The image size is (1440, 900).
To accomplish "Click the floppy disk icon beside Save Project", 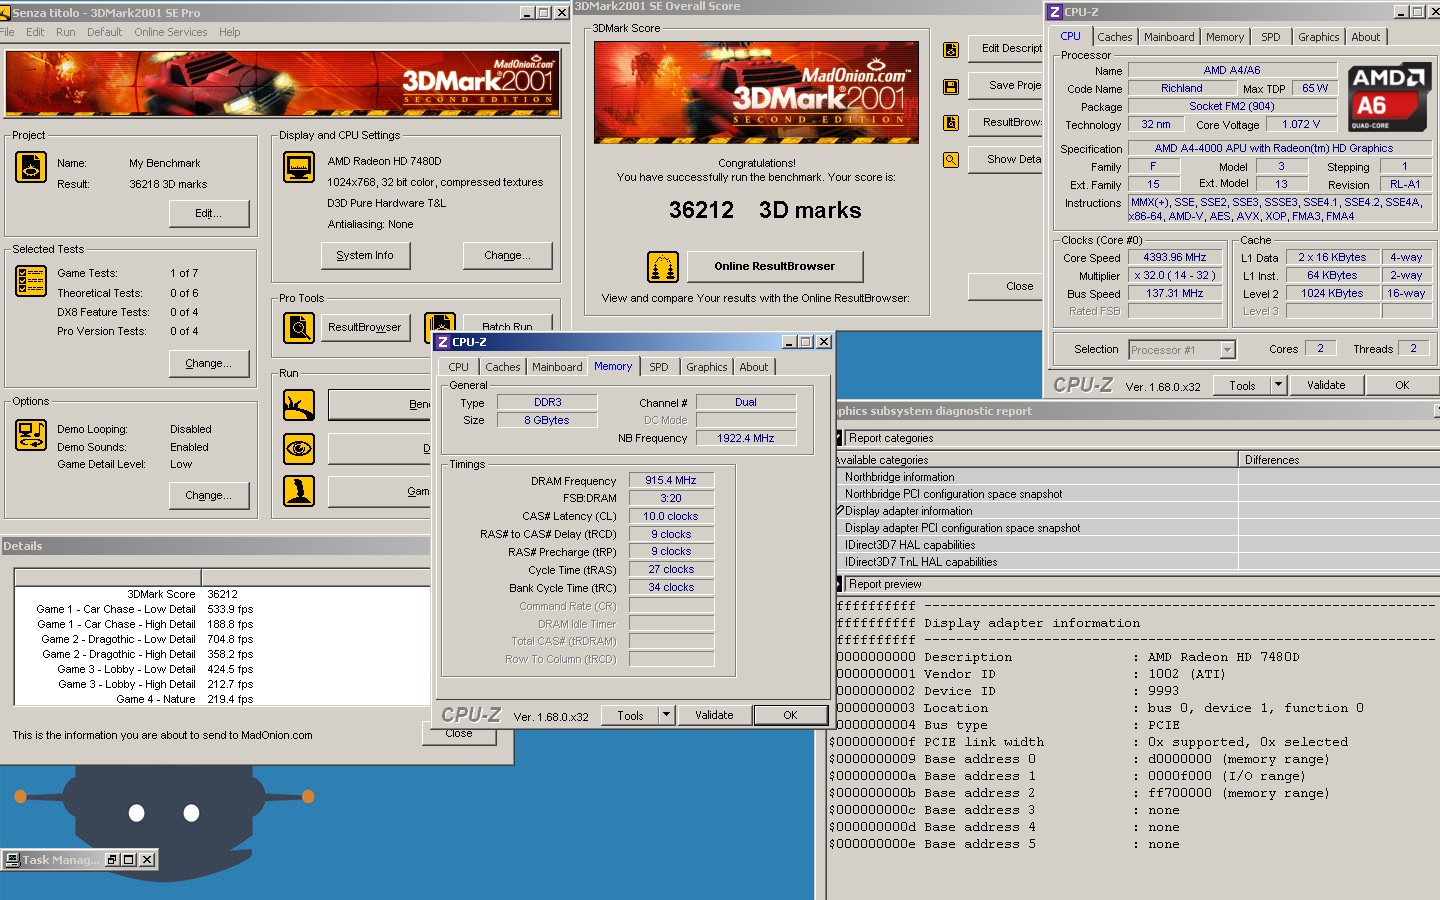I will pos(951,86).
